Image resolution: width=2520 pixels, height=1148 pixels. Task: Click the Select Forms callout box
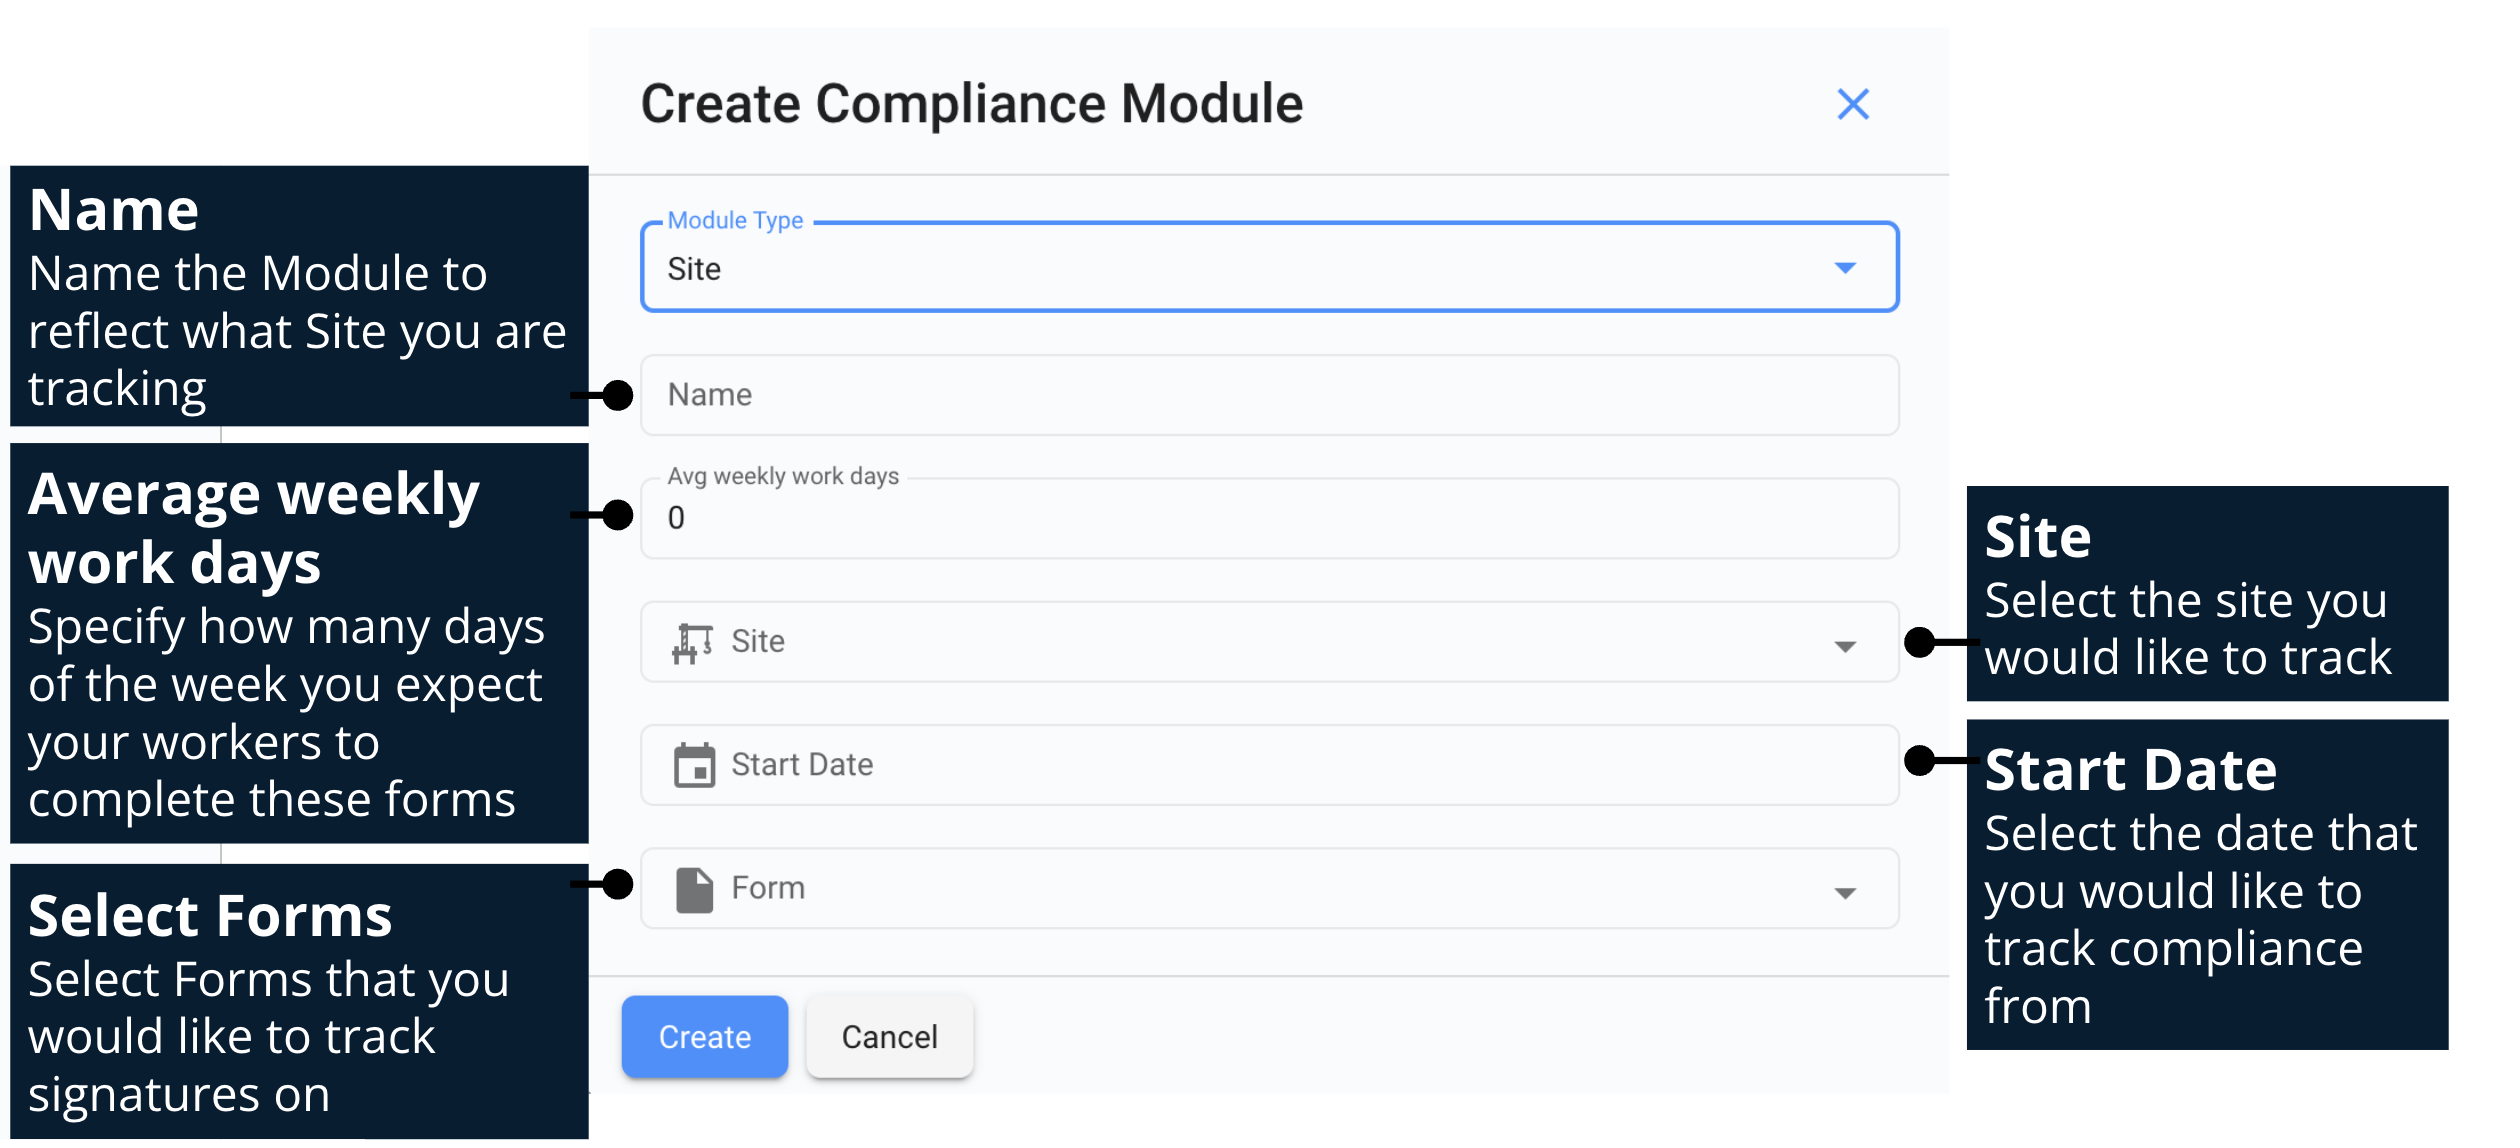pos(298,1002)
